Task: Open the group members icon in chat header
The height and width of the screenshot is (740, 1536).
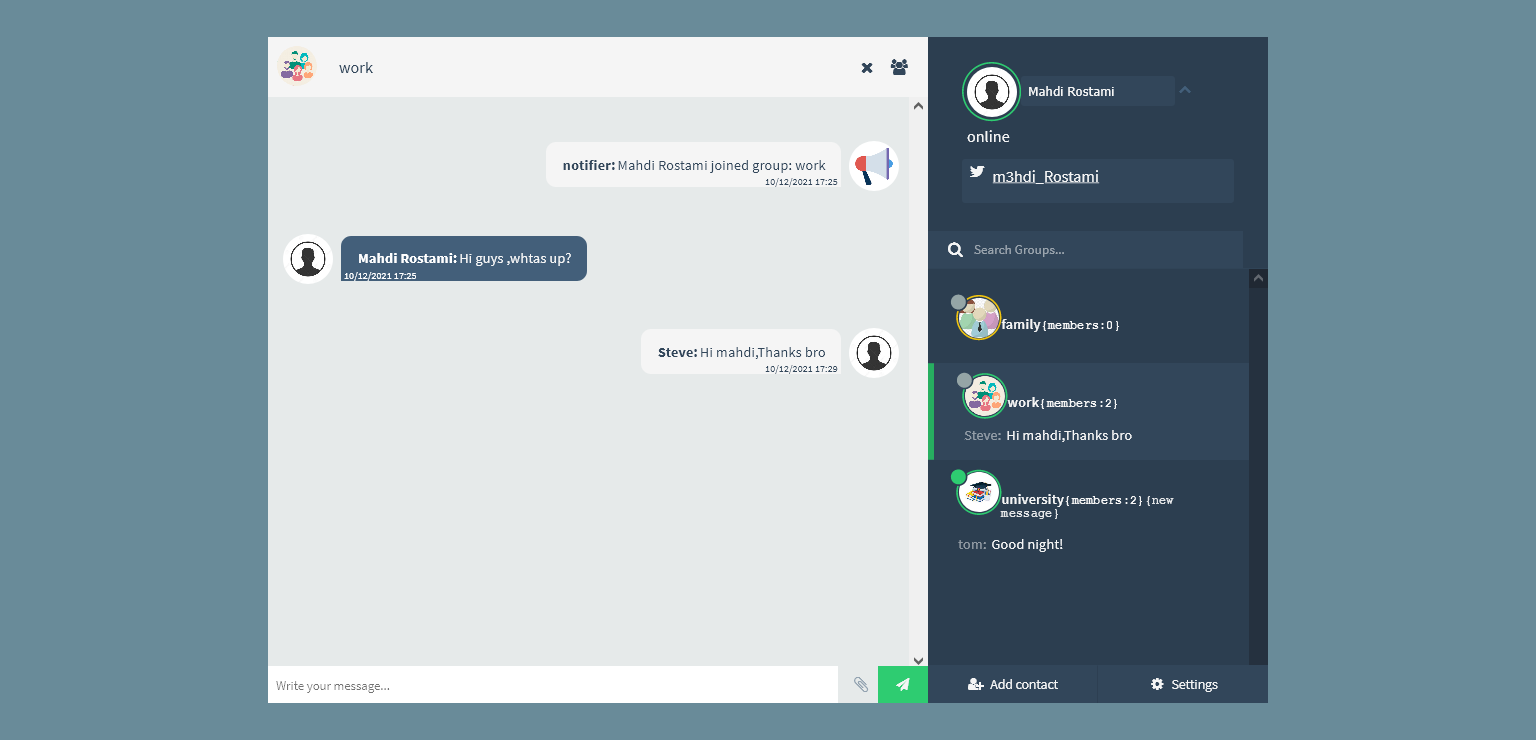Action: pyautogui.click(x=899, y=67)
